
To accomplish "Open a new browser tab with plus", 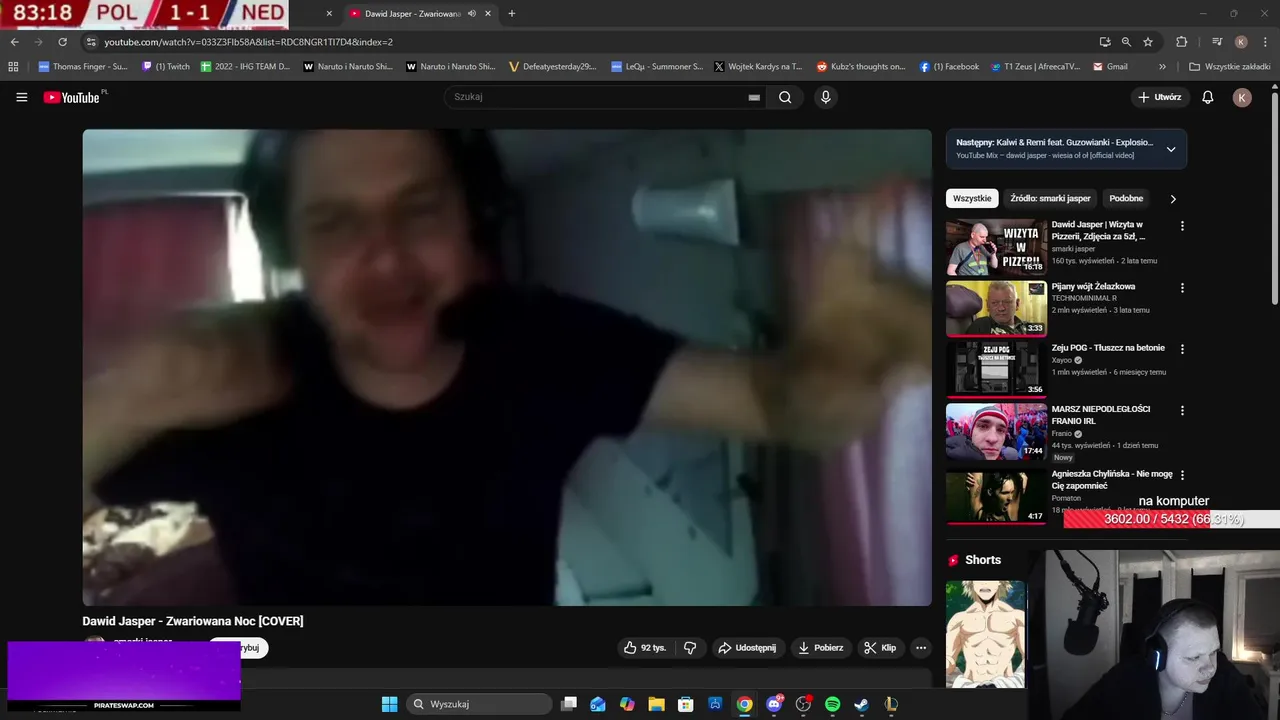I will [x=512, y=14].
